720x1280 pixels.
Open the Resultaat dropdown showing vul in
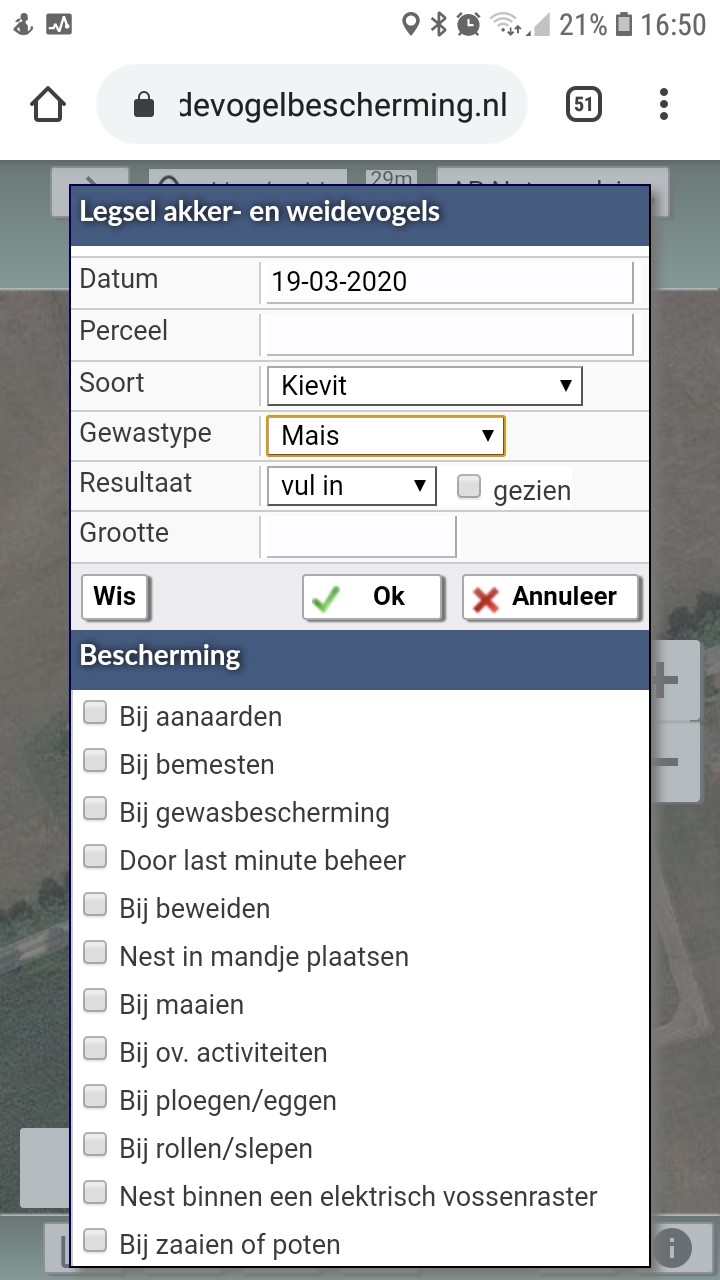[351, 486]
